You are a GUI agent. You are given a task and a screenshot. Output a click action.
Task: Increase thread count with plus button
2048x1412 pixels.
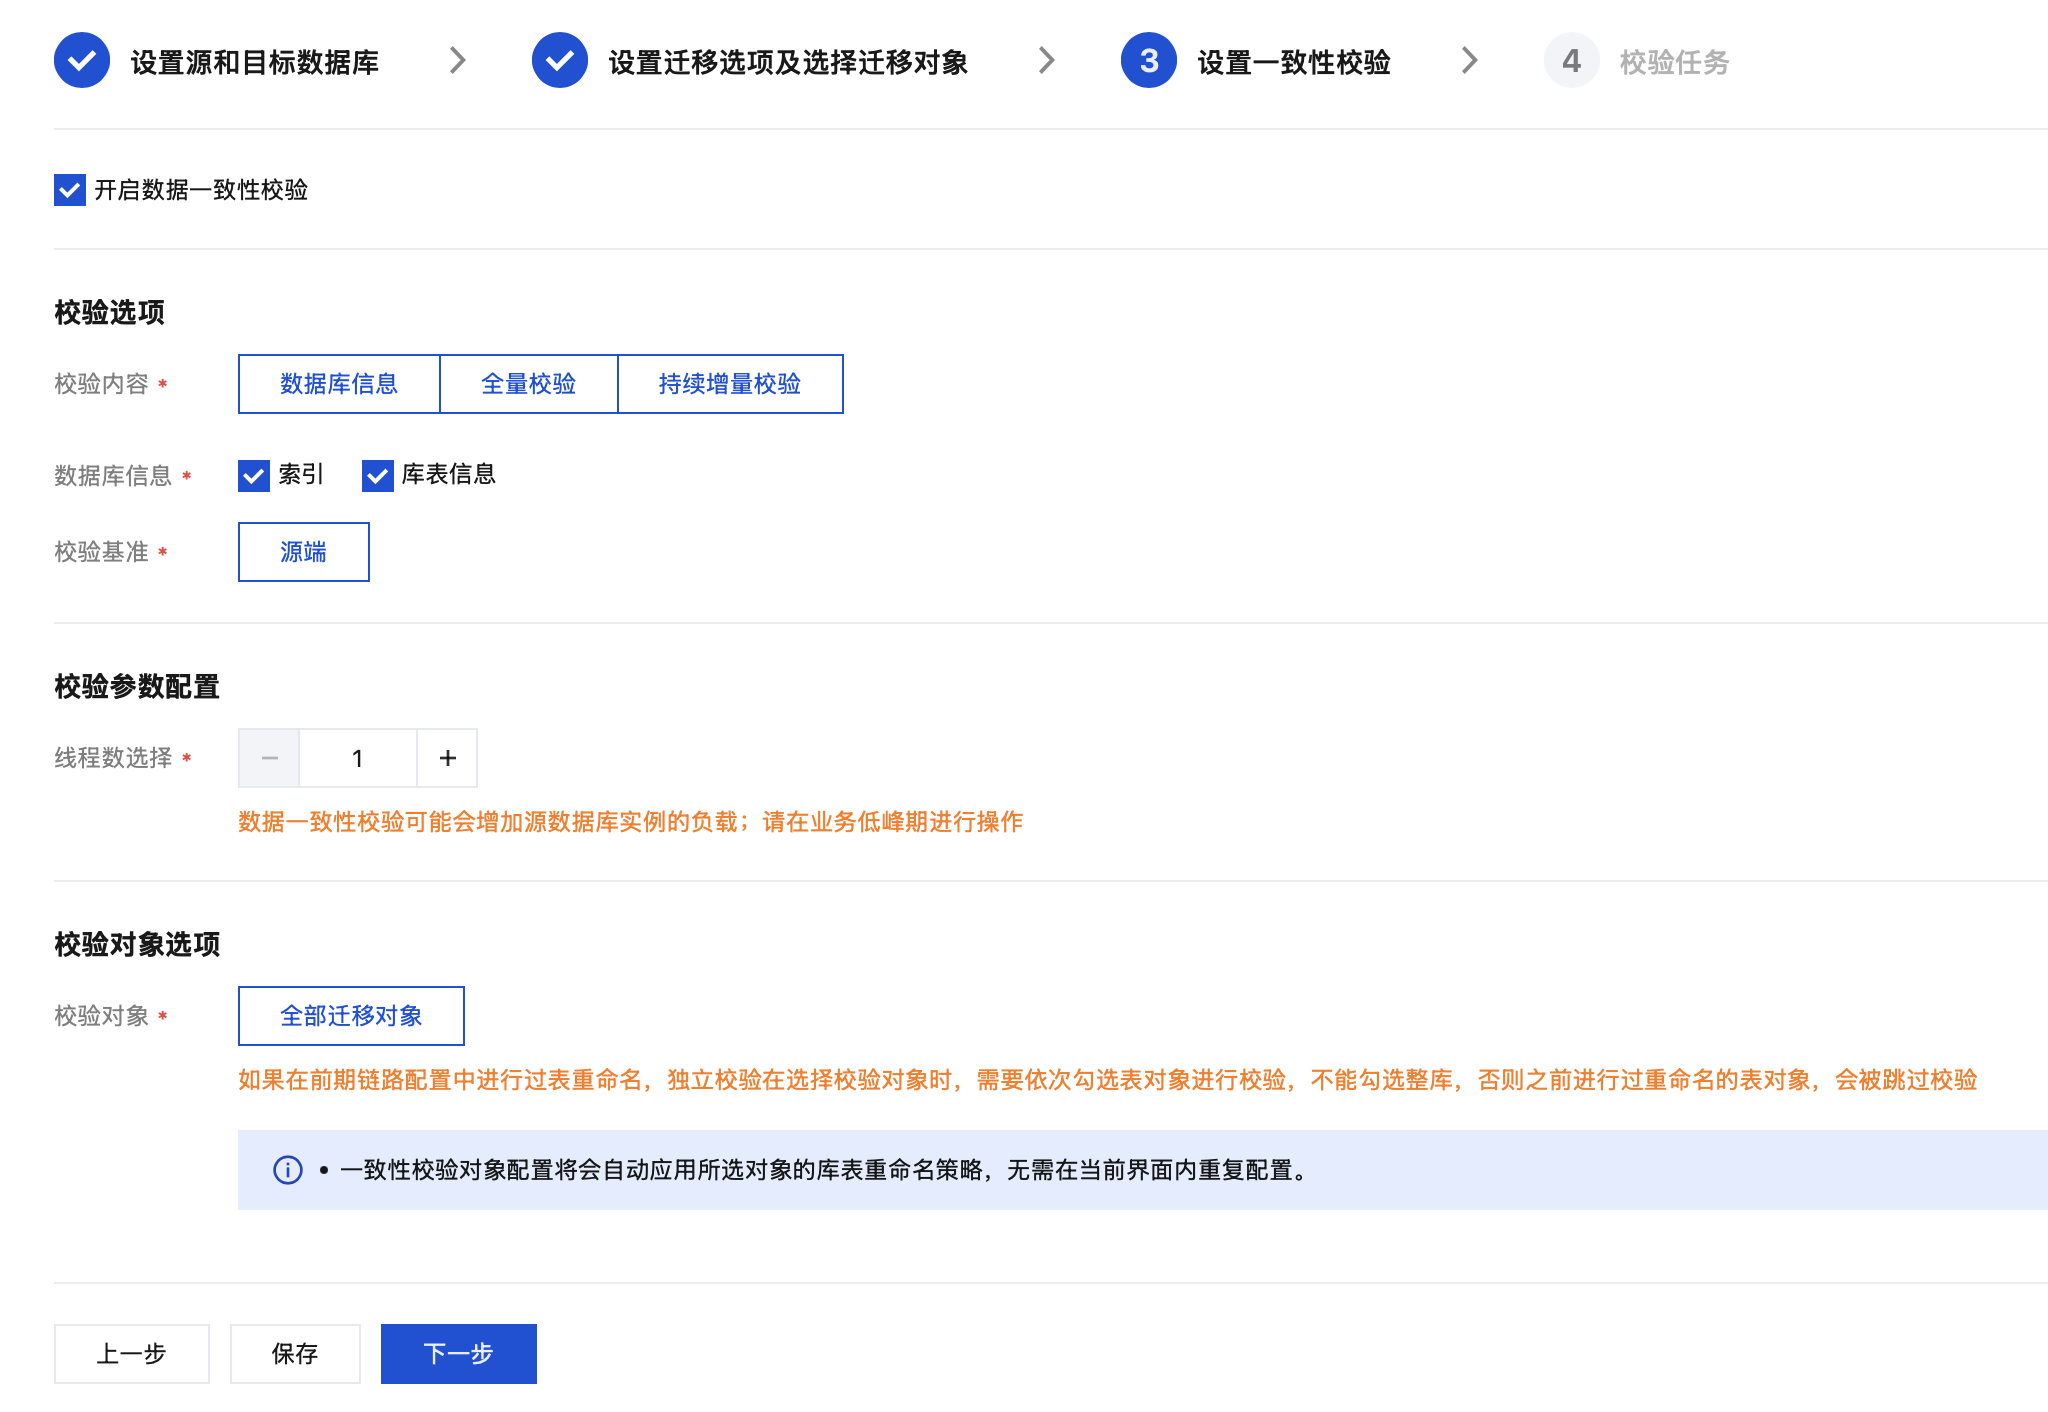[448, 759]
